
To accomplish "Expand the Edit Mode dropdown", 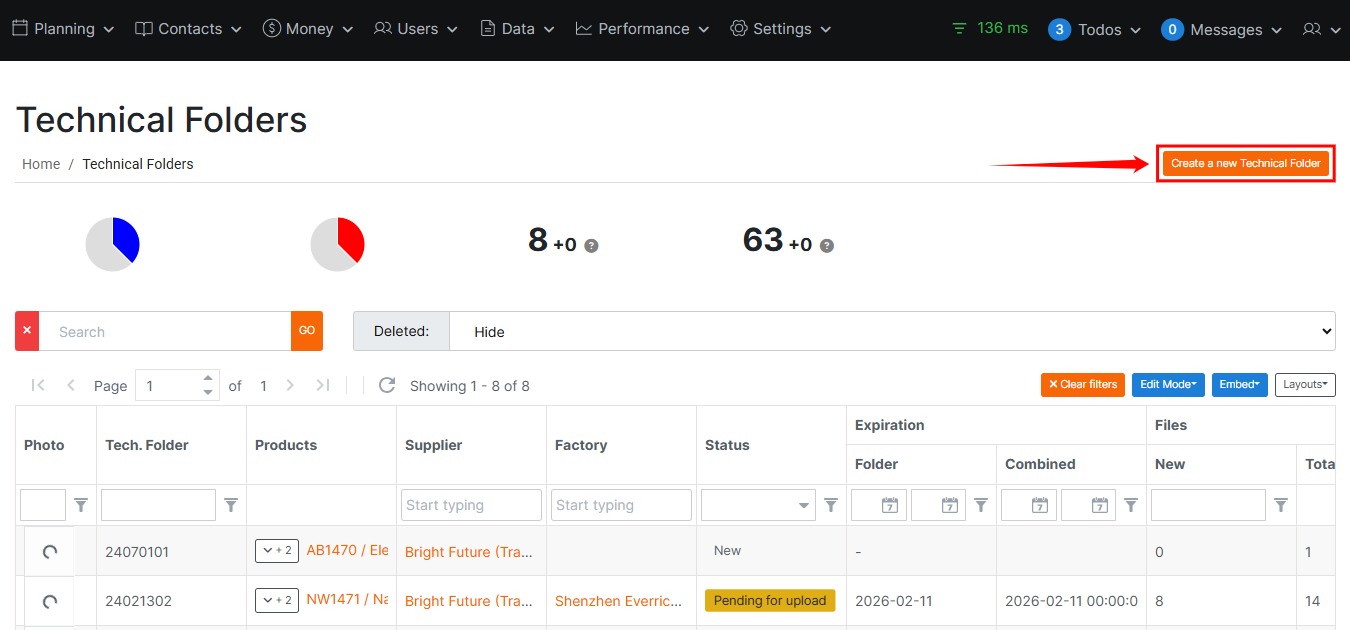I will pos(1167,385).
